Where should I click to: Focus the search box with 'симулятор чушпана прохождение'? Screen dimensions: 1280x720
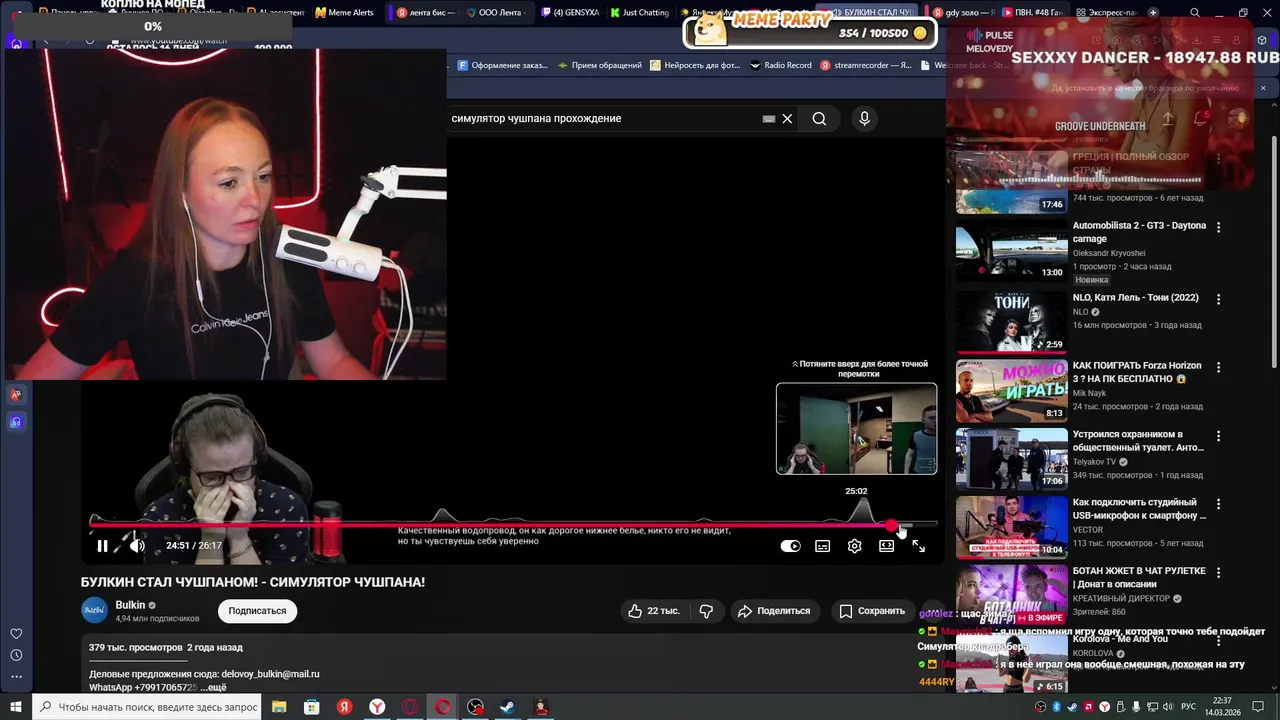pos(600,118)
